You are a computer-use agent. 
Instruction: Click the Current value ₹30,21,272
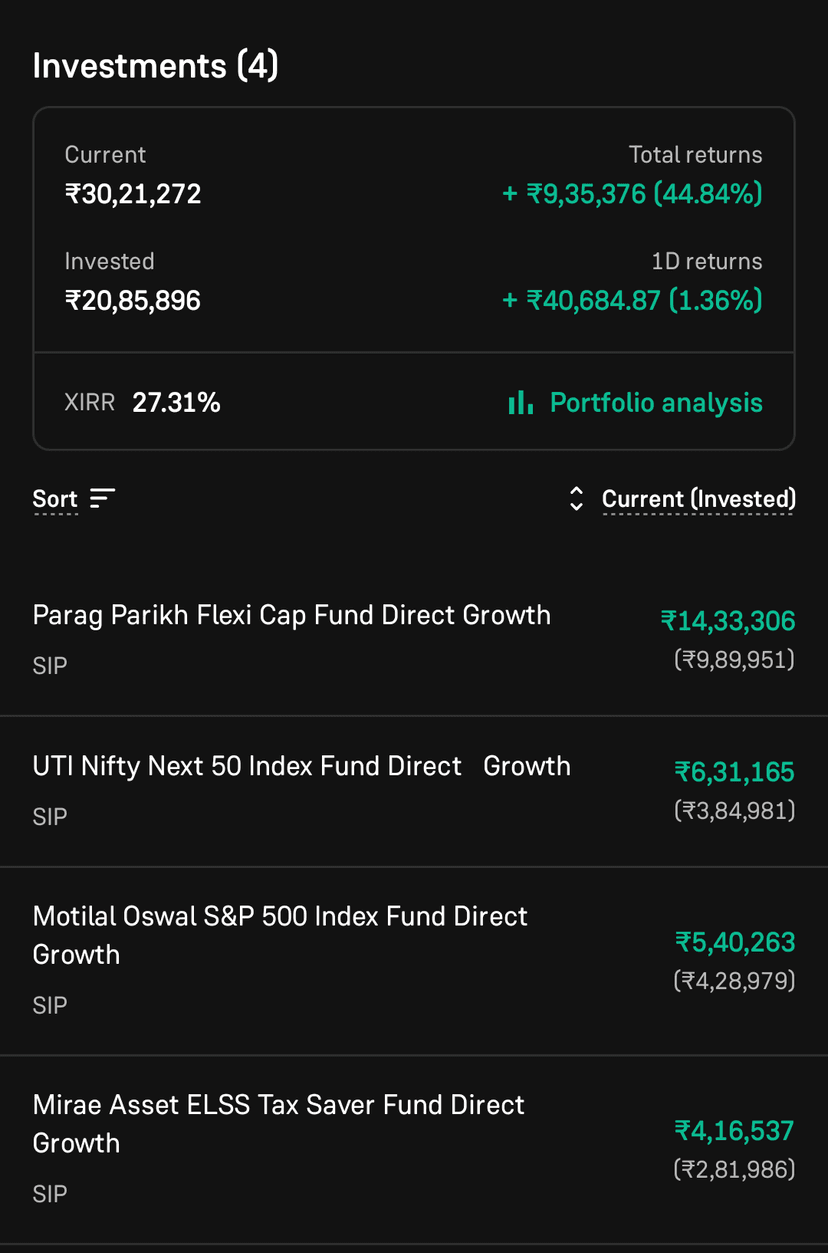click(133, 193)
